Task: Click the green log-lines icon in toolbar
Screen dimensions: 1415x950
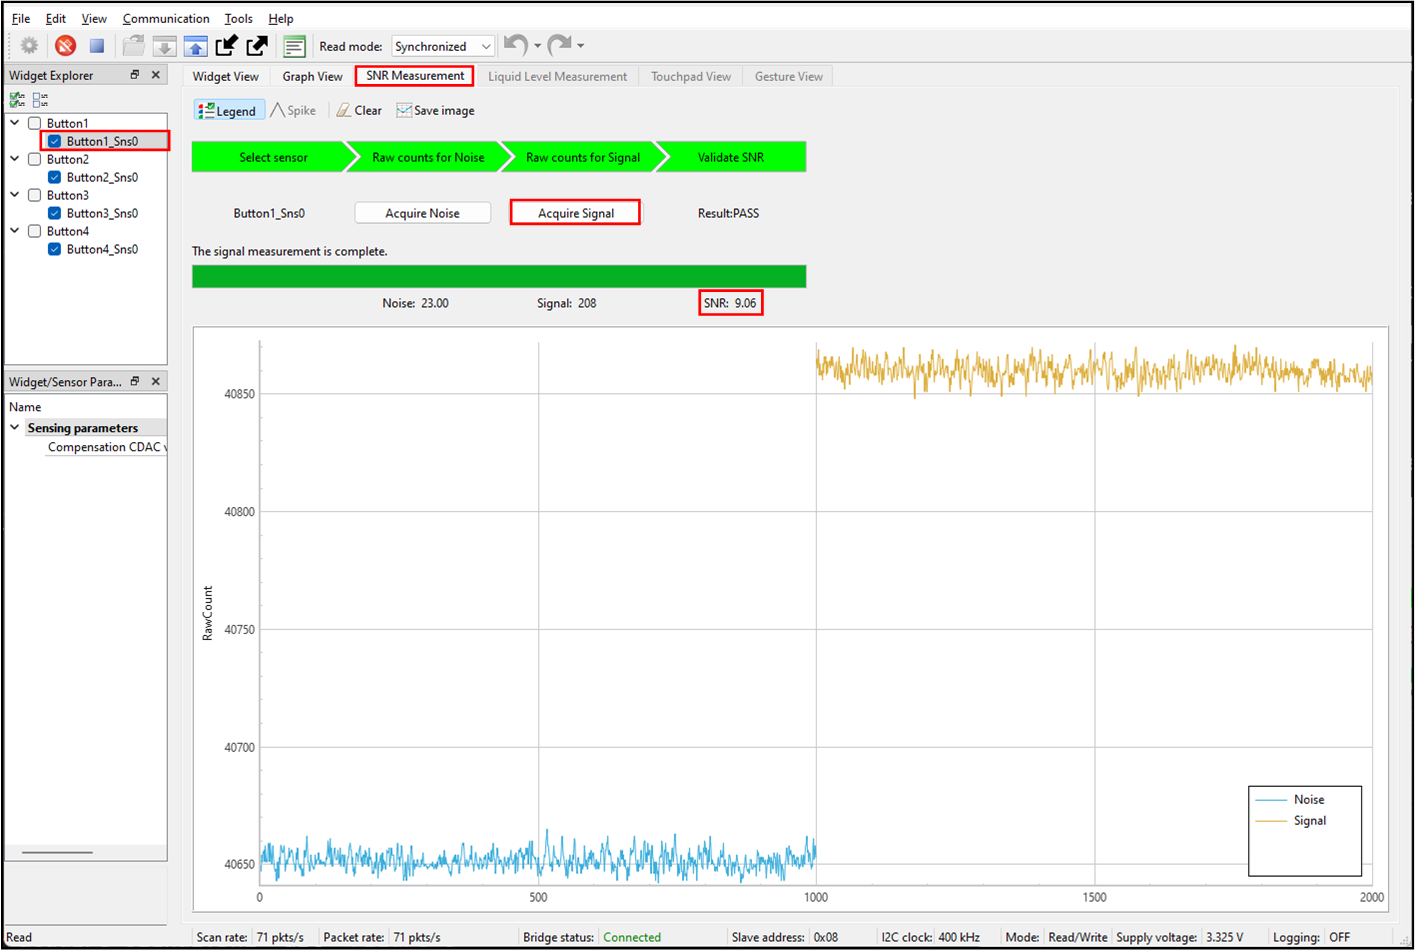Action: click(x=294, y=46)
